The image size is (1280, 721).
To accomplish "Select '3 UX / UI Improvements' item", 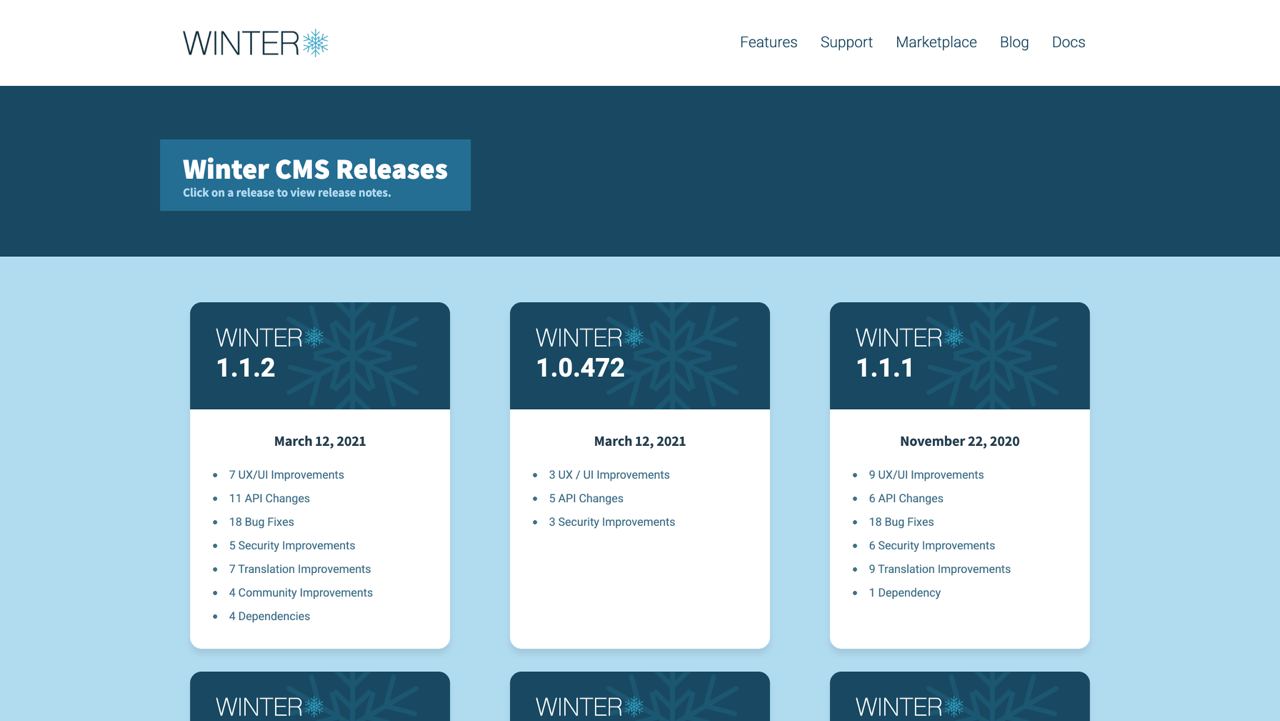I will click(609, 475).
